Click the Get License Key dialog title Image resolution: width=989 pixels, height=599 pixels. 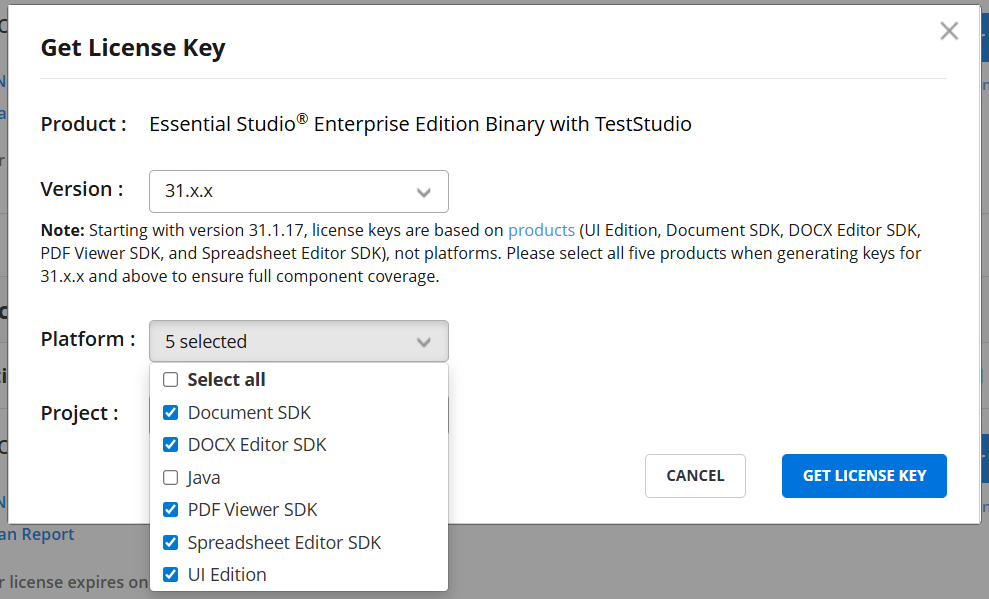point(133,47)
